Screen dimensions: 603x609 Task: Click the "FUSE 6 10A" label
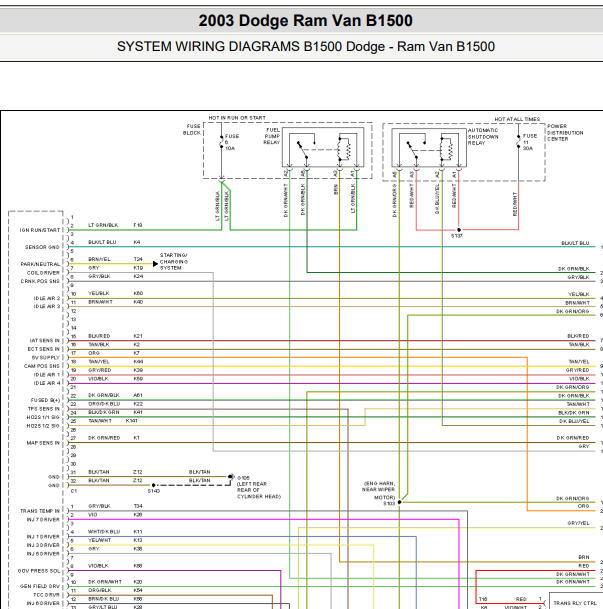click(232, 142)
